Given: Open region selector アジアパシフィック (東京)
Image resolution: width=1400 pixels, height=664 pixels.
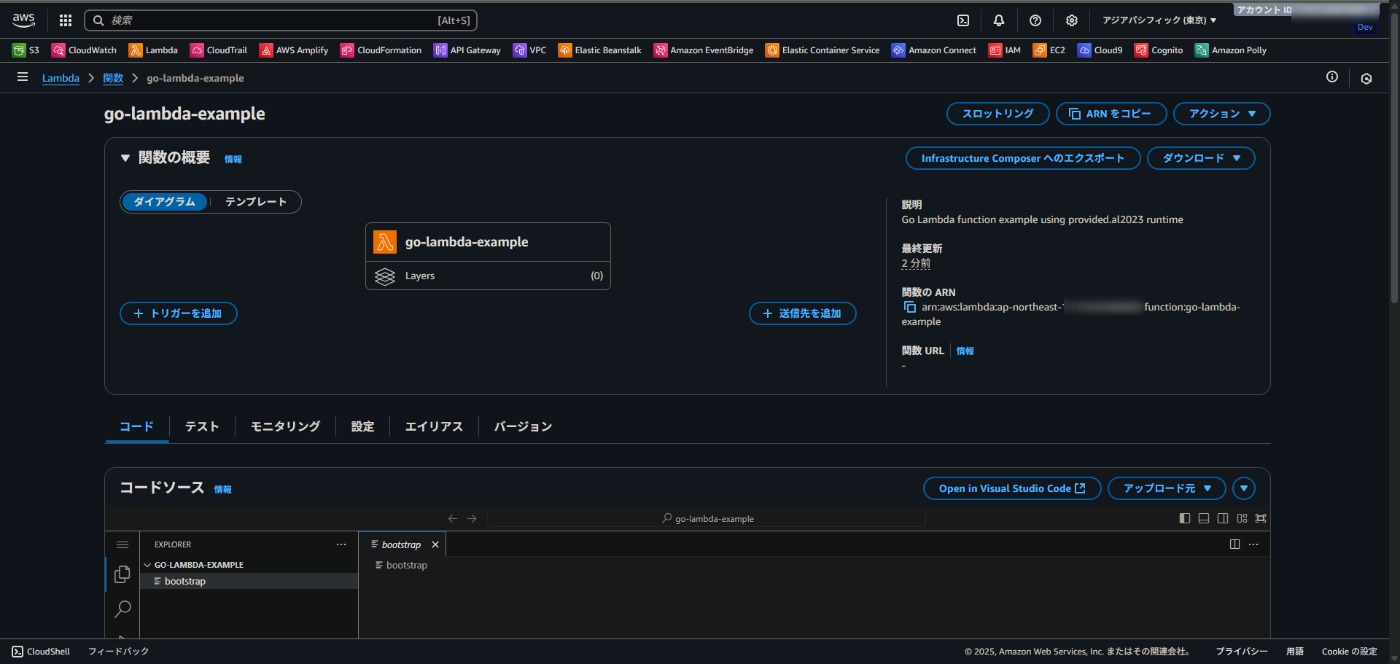Looking at the screenshot, I should tap(1159, 20).
